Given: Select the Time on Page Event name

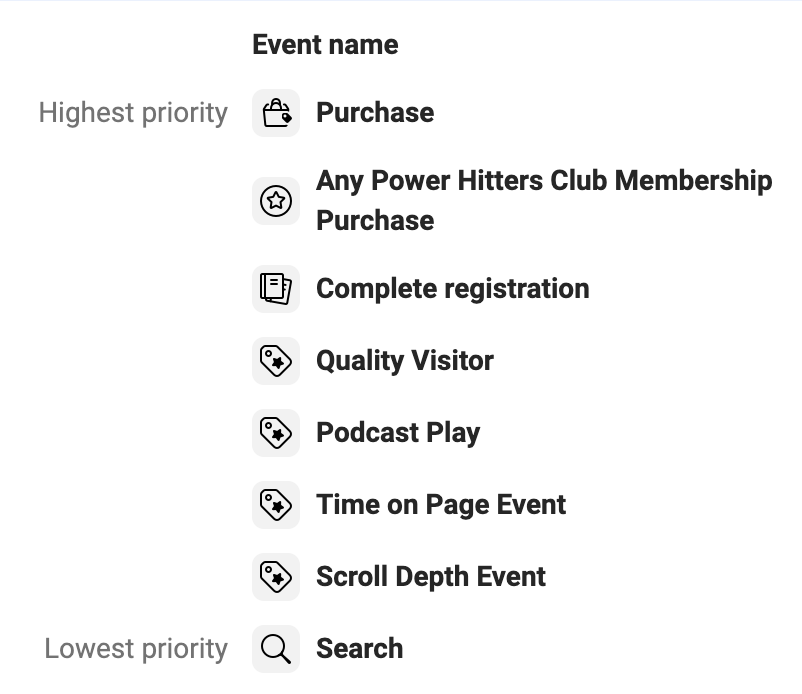Looking at the screenshot, I should tap(441, 505).
